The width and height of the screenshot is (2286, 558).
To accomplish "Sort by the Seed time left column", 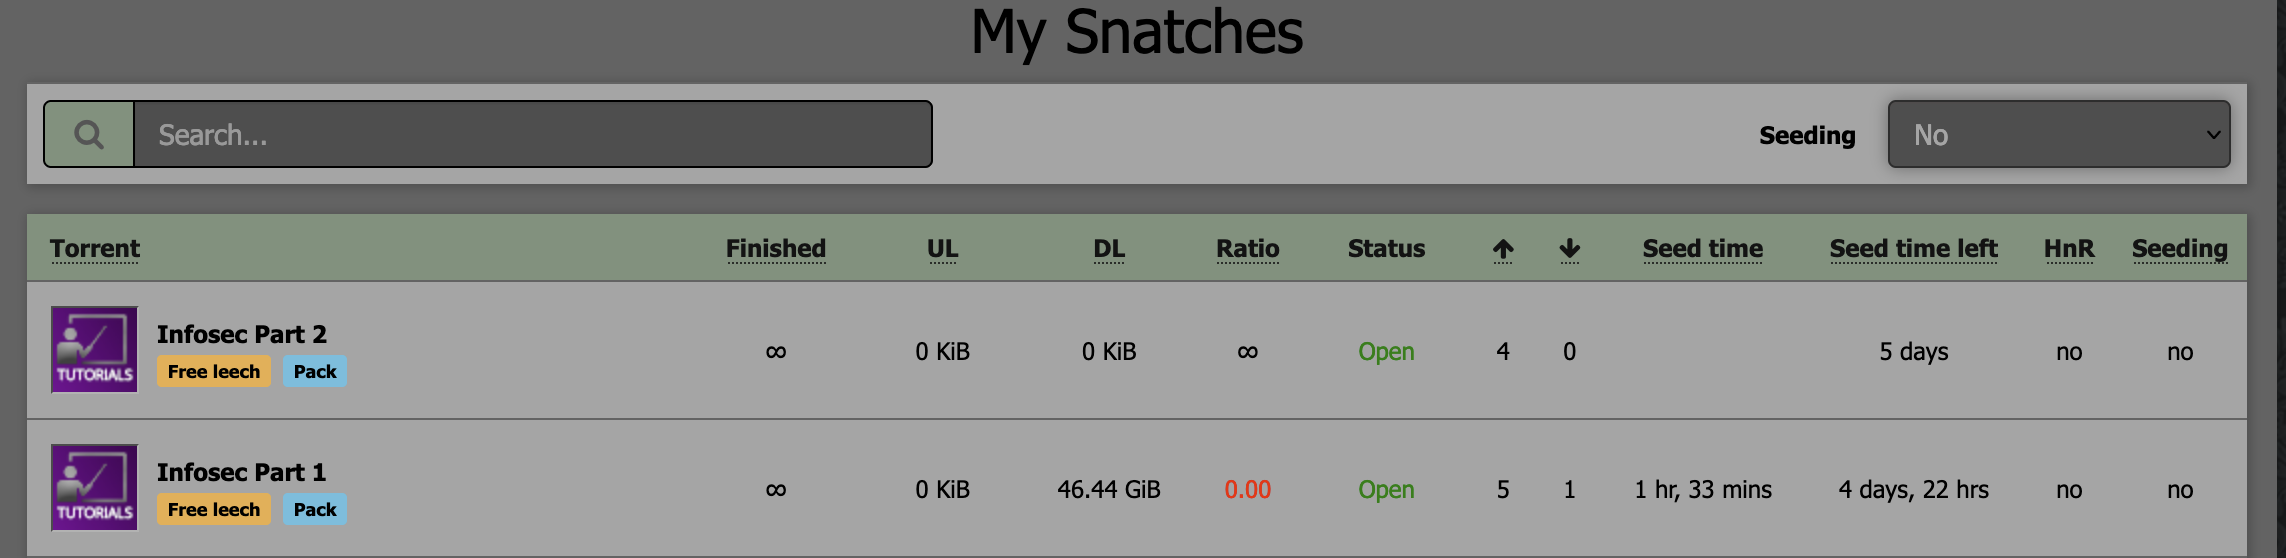I will 1913,248.
